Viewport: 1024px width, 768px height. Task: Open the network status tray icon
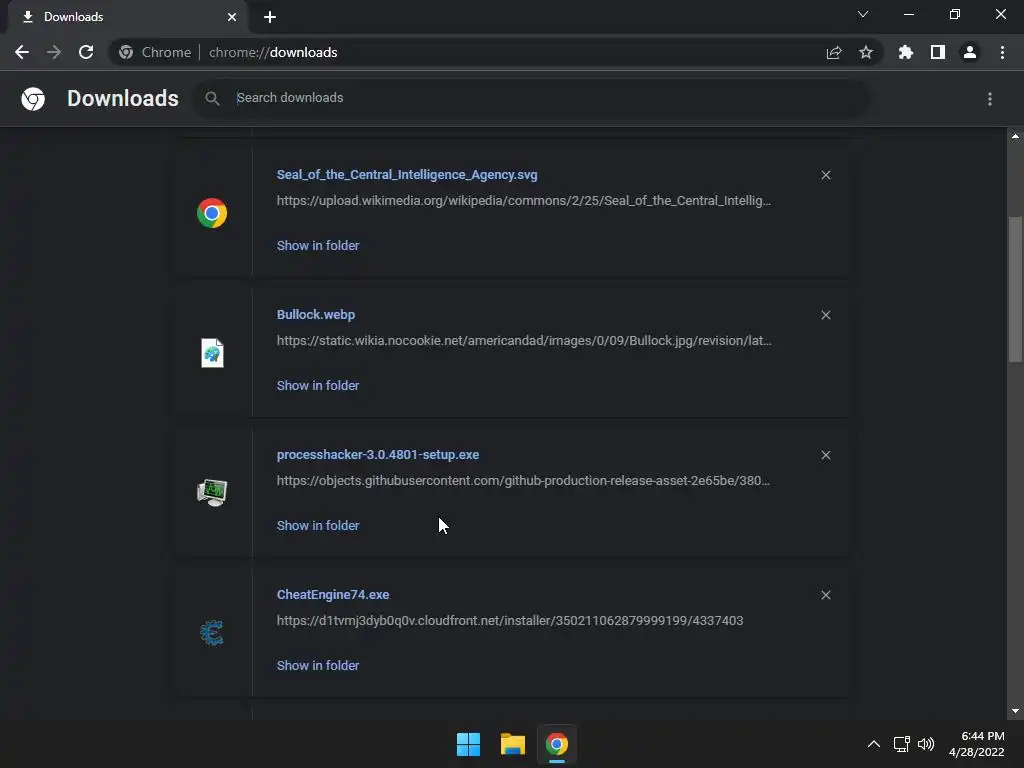[x=902, y=744]
